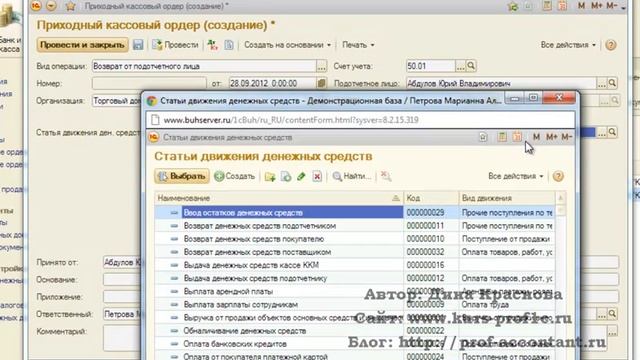Viewport: 640px width, 360px height.
Task: Select row Выдача денежных средств кассе ККМ
Action: click(355, 265)
